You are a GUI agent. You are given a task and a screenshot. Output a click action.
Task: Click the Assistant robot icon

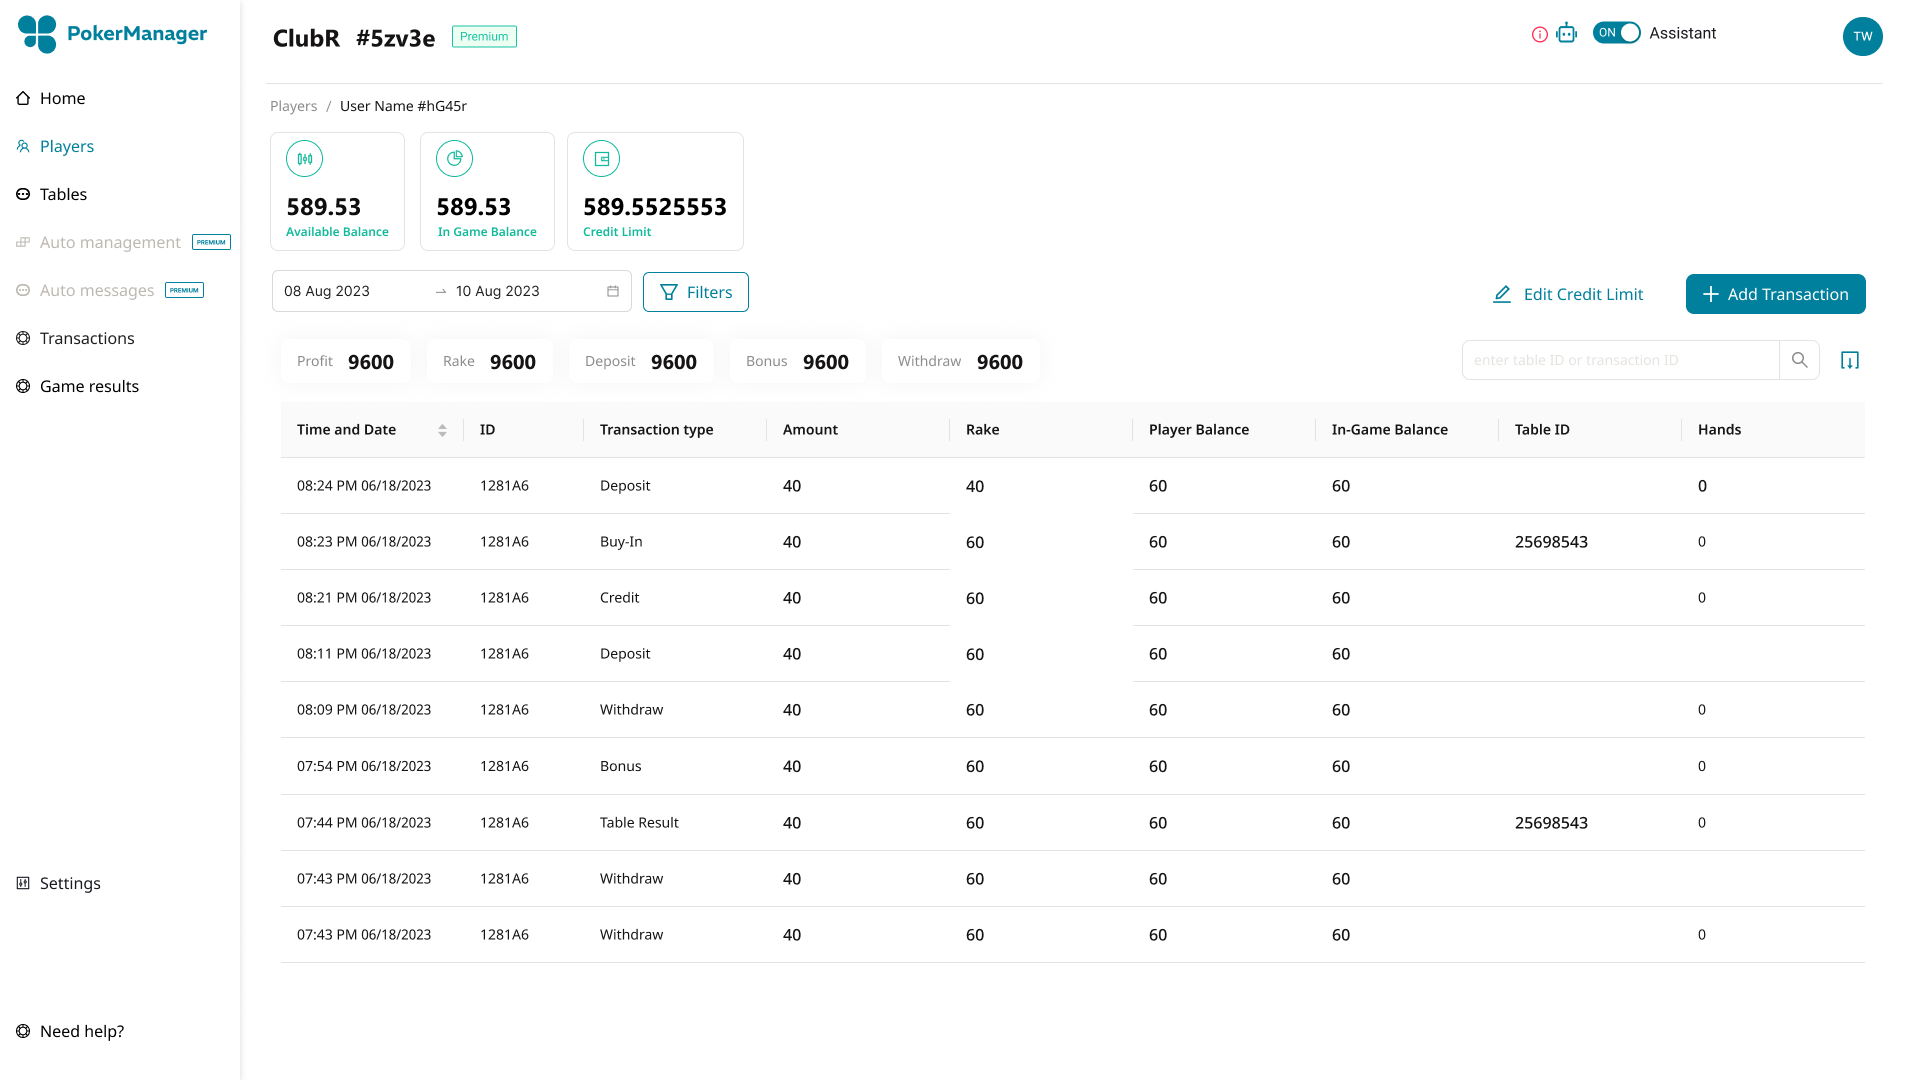coord(1567,34)
